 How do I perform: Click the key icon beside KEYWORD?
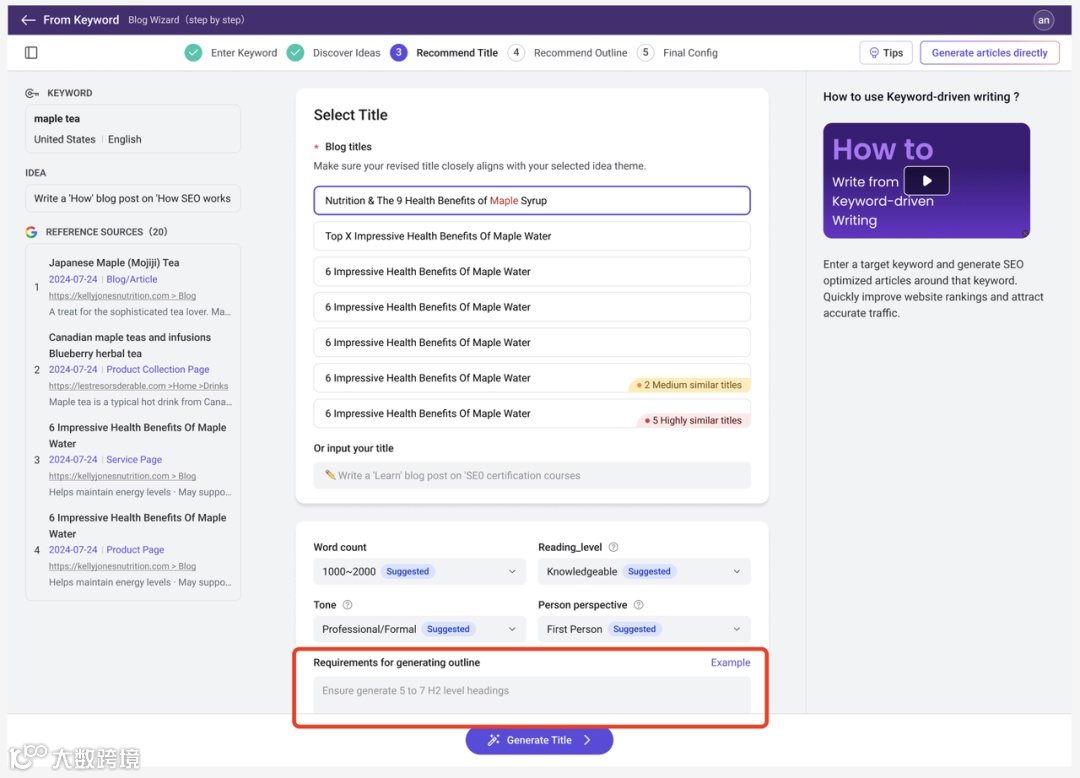tap(32, 93)
